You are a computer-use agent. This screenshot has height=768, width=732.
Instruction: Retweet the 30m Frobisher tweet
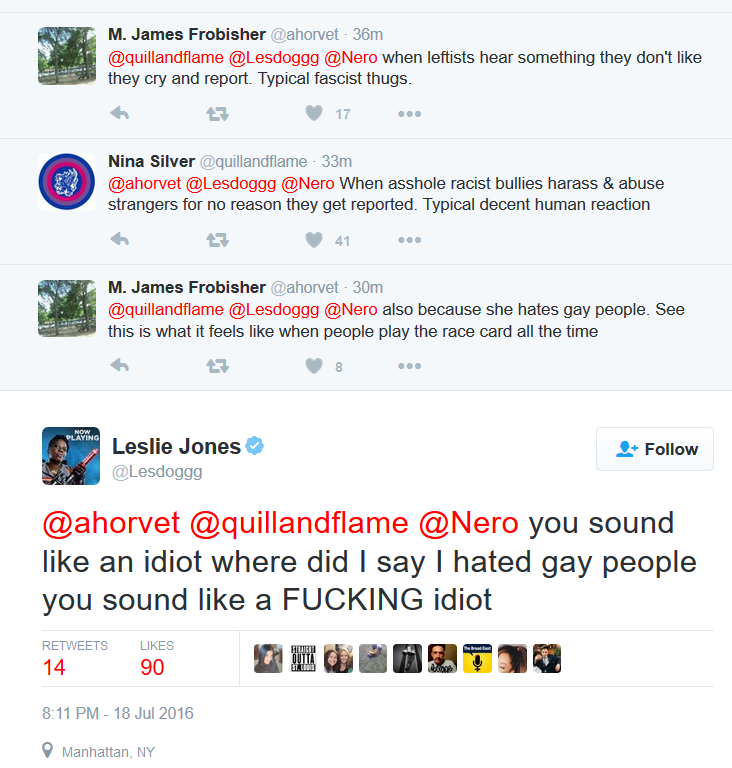(217, 366)
